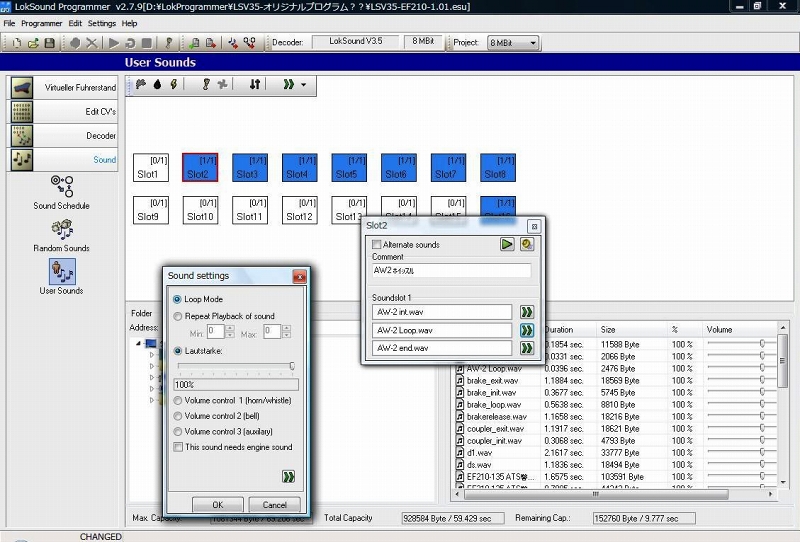Click green arrow next to AW-2 end.wav
The image size is (800, 542).
coord(527,348)
